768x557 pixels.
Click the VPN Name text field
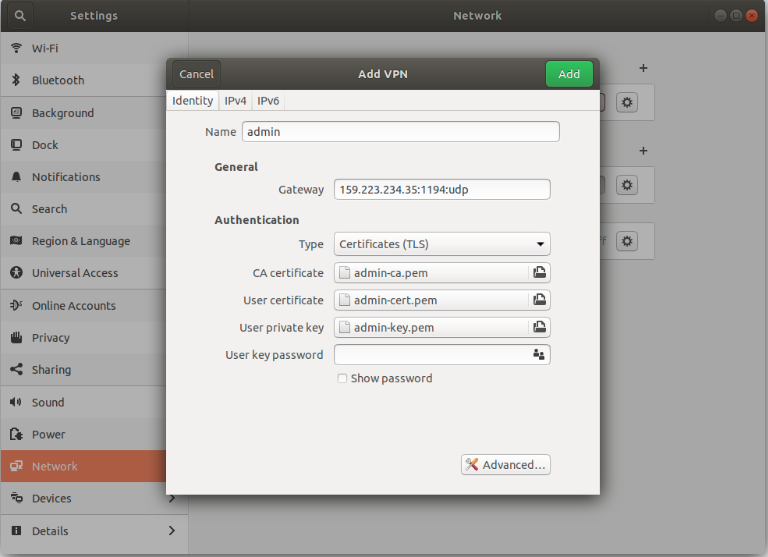pos(400,132)
